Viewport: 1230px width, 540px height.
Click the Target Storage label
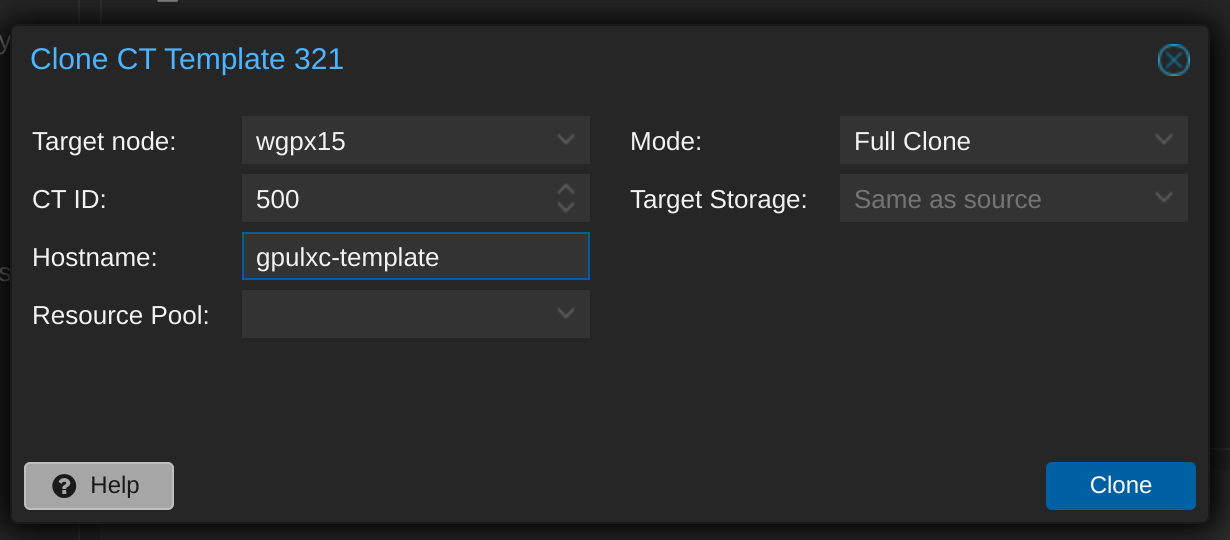[718, 199]
